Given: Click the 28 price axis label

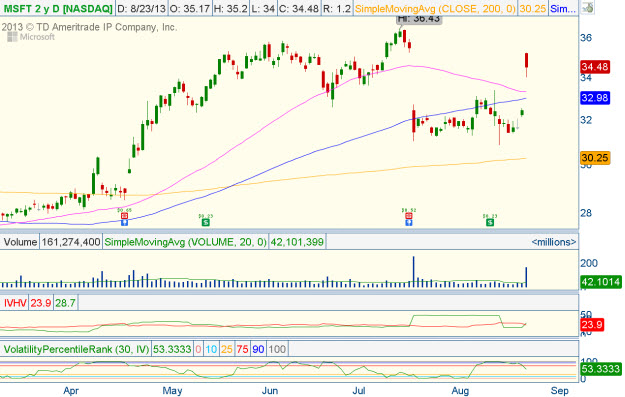Looking at the screenshot, I should (x=586, y=213).
